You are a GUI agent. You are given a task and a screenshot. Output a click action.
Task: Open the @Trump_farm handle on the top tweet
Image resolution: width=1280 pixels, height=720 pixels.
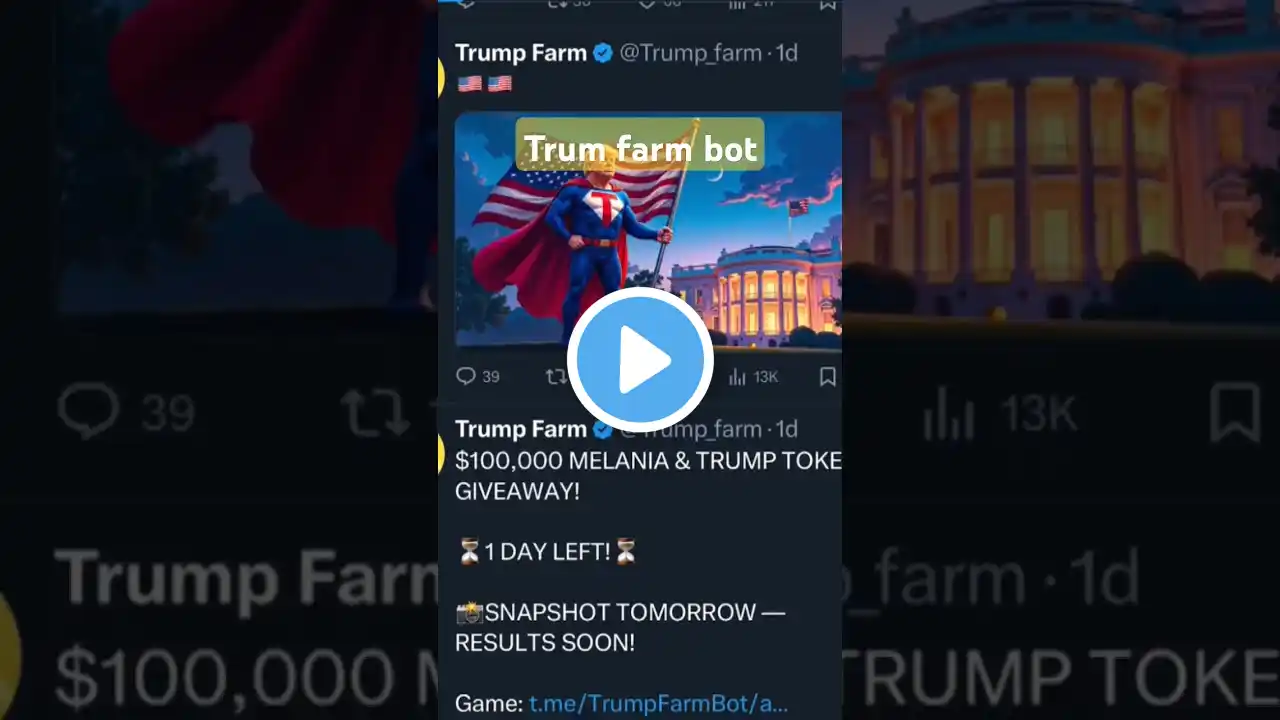click(690, 53)
